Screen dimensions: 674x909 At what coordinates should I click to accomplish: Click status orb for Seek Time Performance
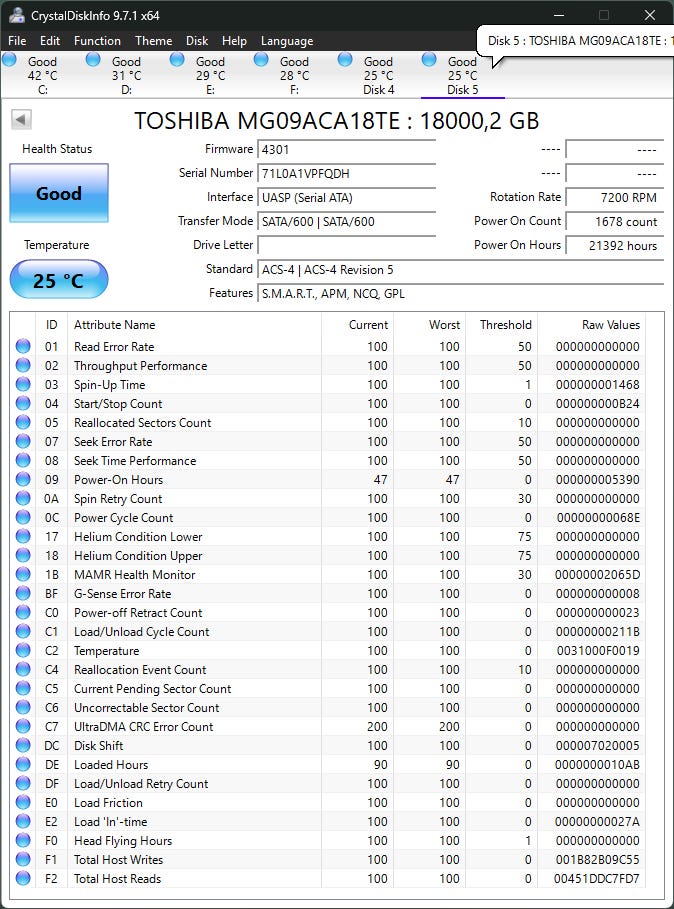tap(23, 460)
